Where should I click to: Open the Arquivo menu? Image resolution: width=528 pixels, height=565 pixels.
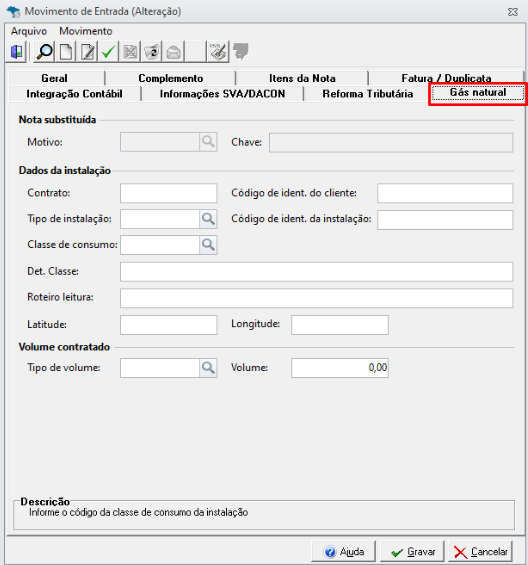click(x=29, y=31)
